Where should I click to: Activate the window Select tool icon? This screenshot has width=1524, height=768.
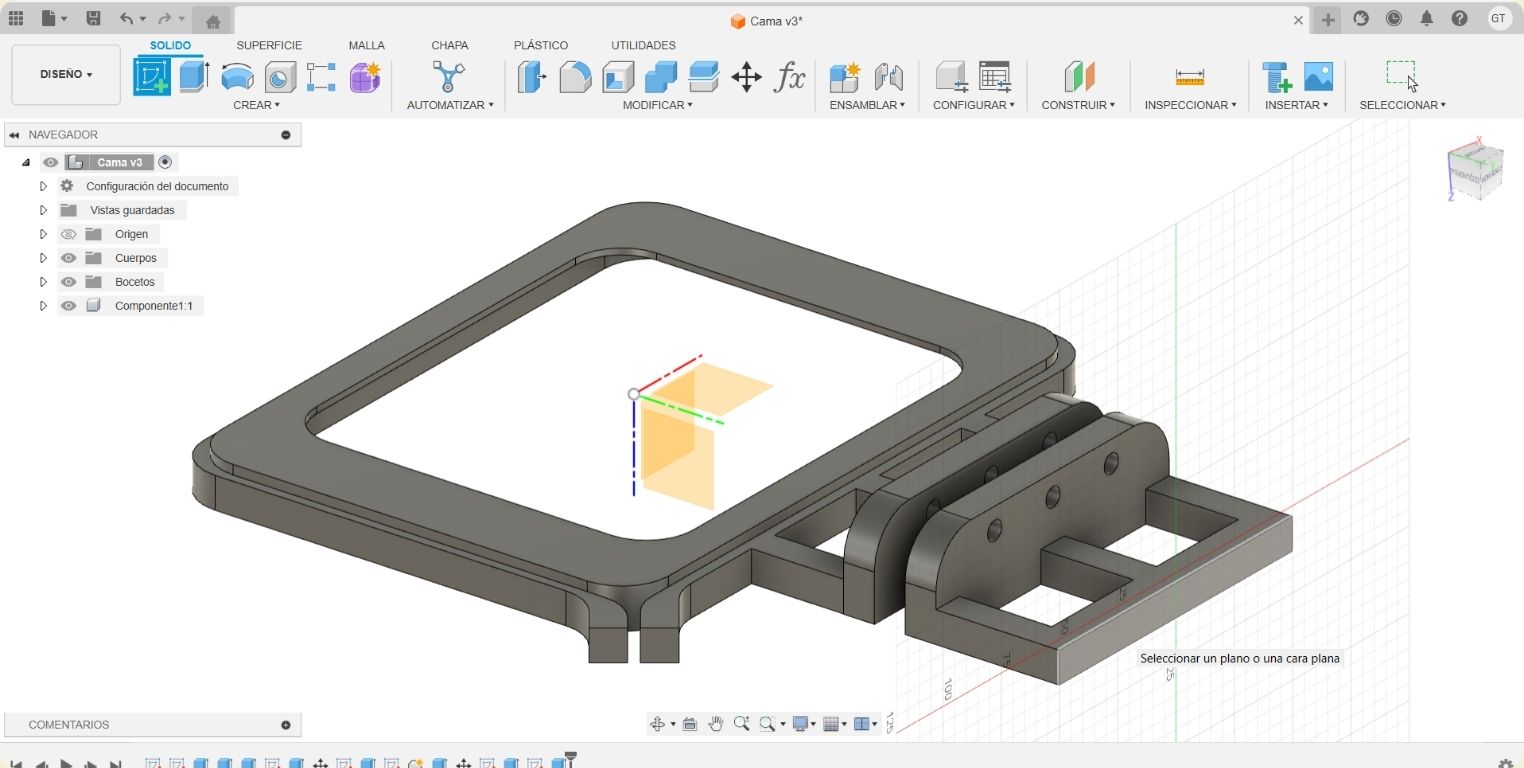[x=1402, y=76]
